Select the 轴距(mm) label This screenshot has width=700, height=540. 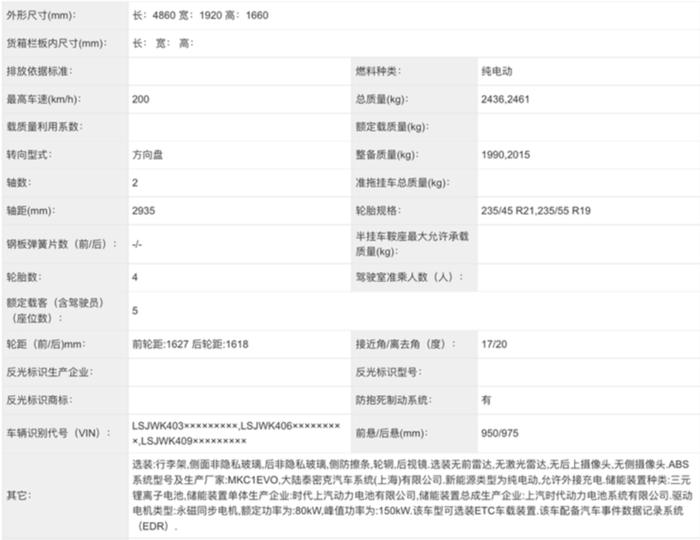(x=30, y=211)
